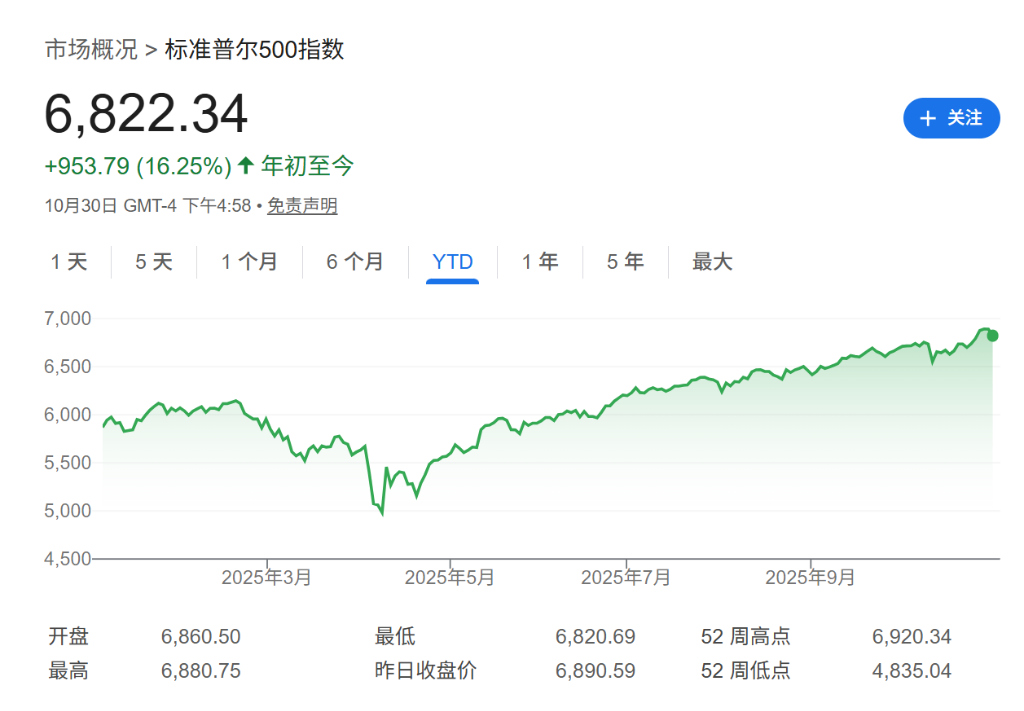Select the 5 天 time range tab
Image resolution: width=1024 pixels, height=711 pixels.
(x=154, y=262)
